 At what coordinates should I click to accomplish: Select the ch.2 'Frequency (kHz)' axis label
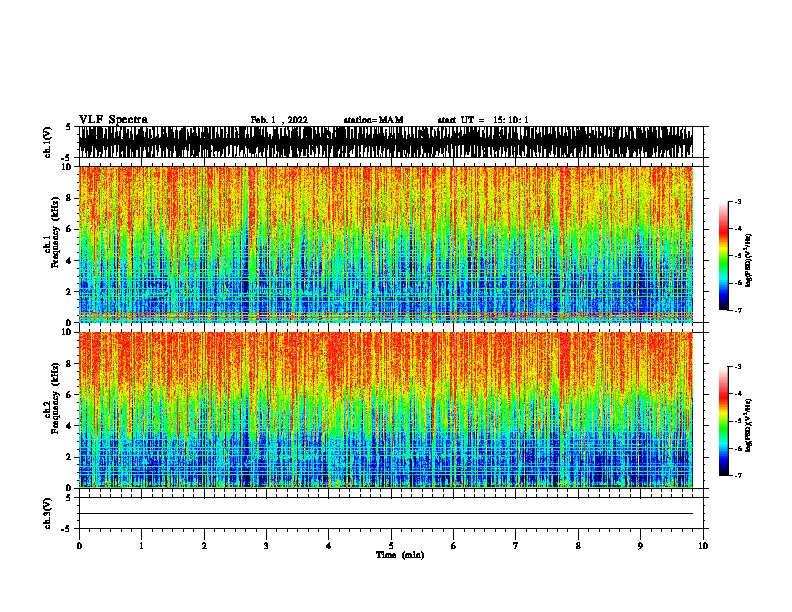(55, 398)
